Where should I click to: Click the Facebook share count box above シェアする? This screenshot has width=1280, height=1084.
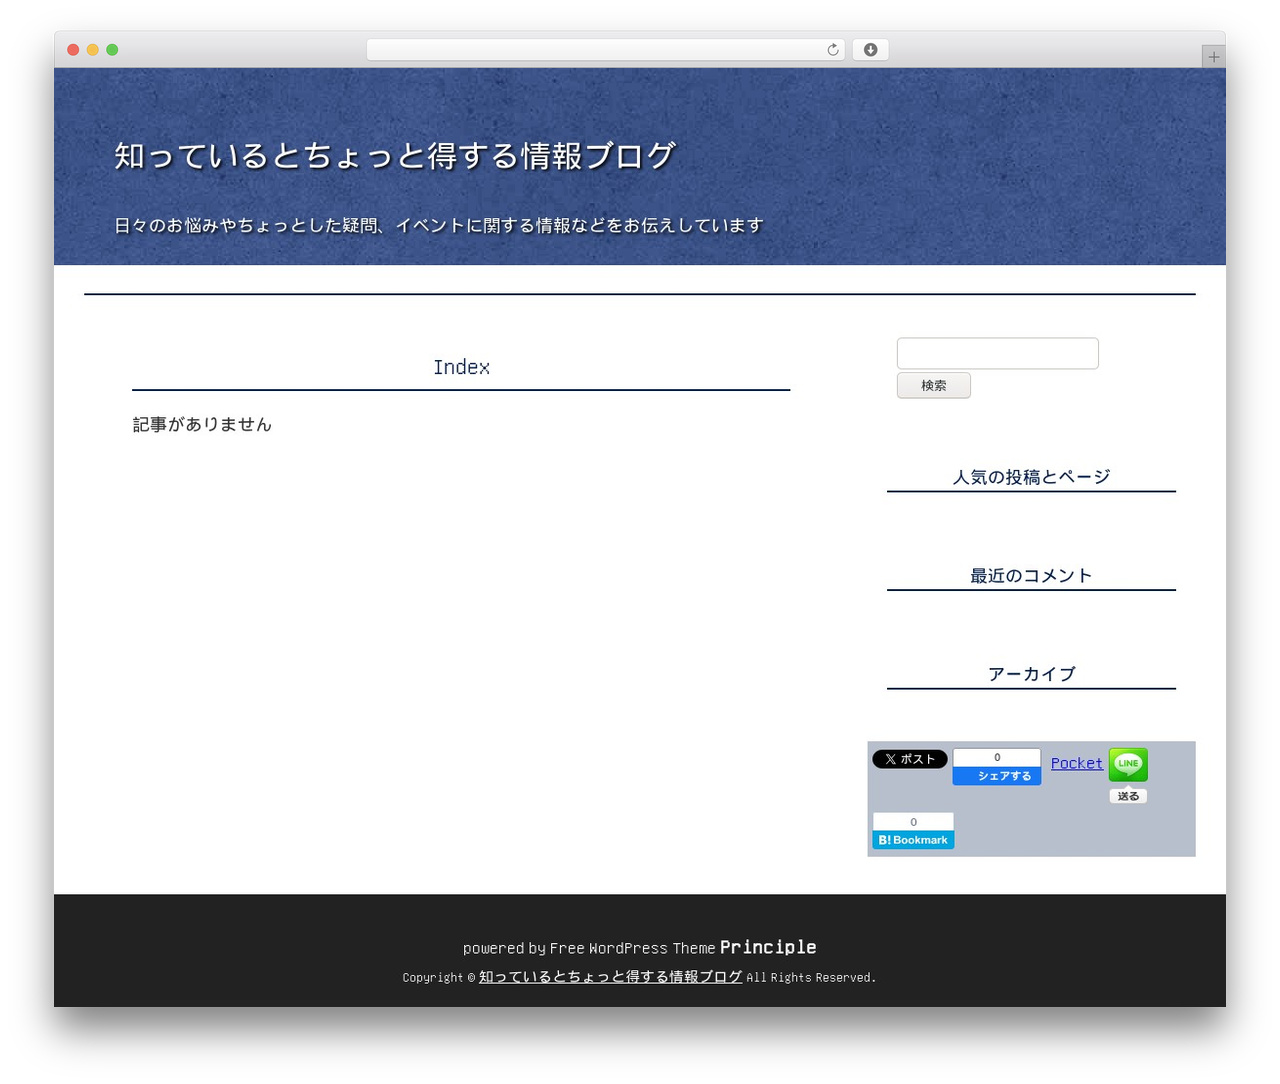pyautogui.click(x=996, y=757)
